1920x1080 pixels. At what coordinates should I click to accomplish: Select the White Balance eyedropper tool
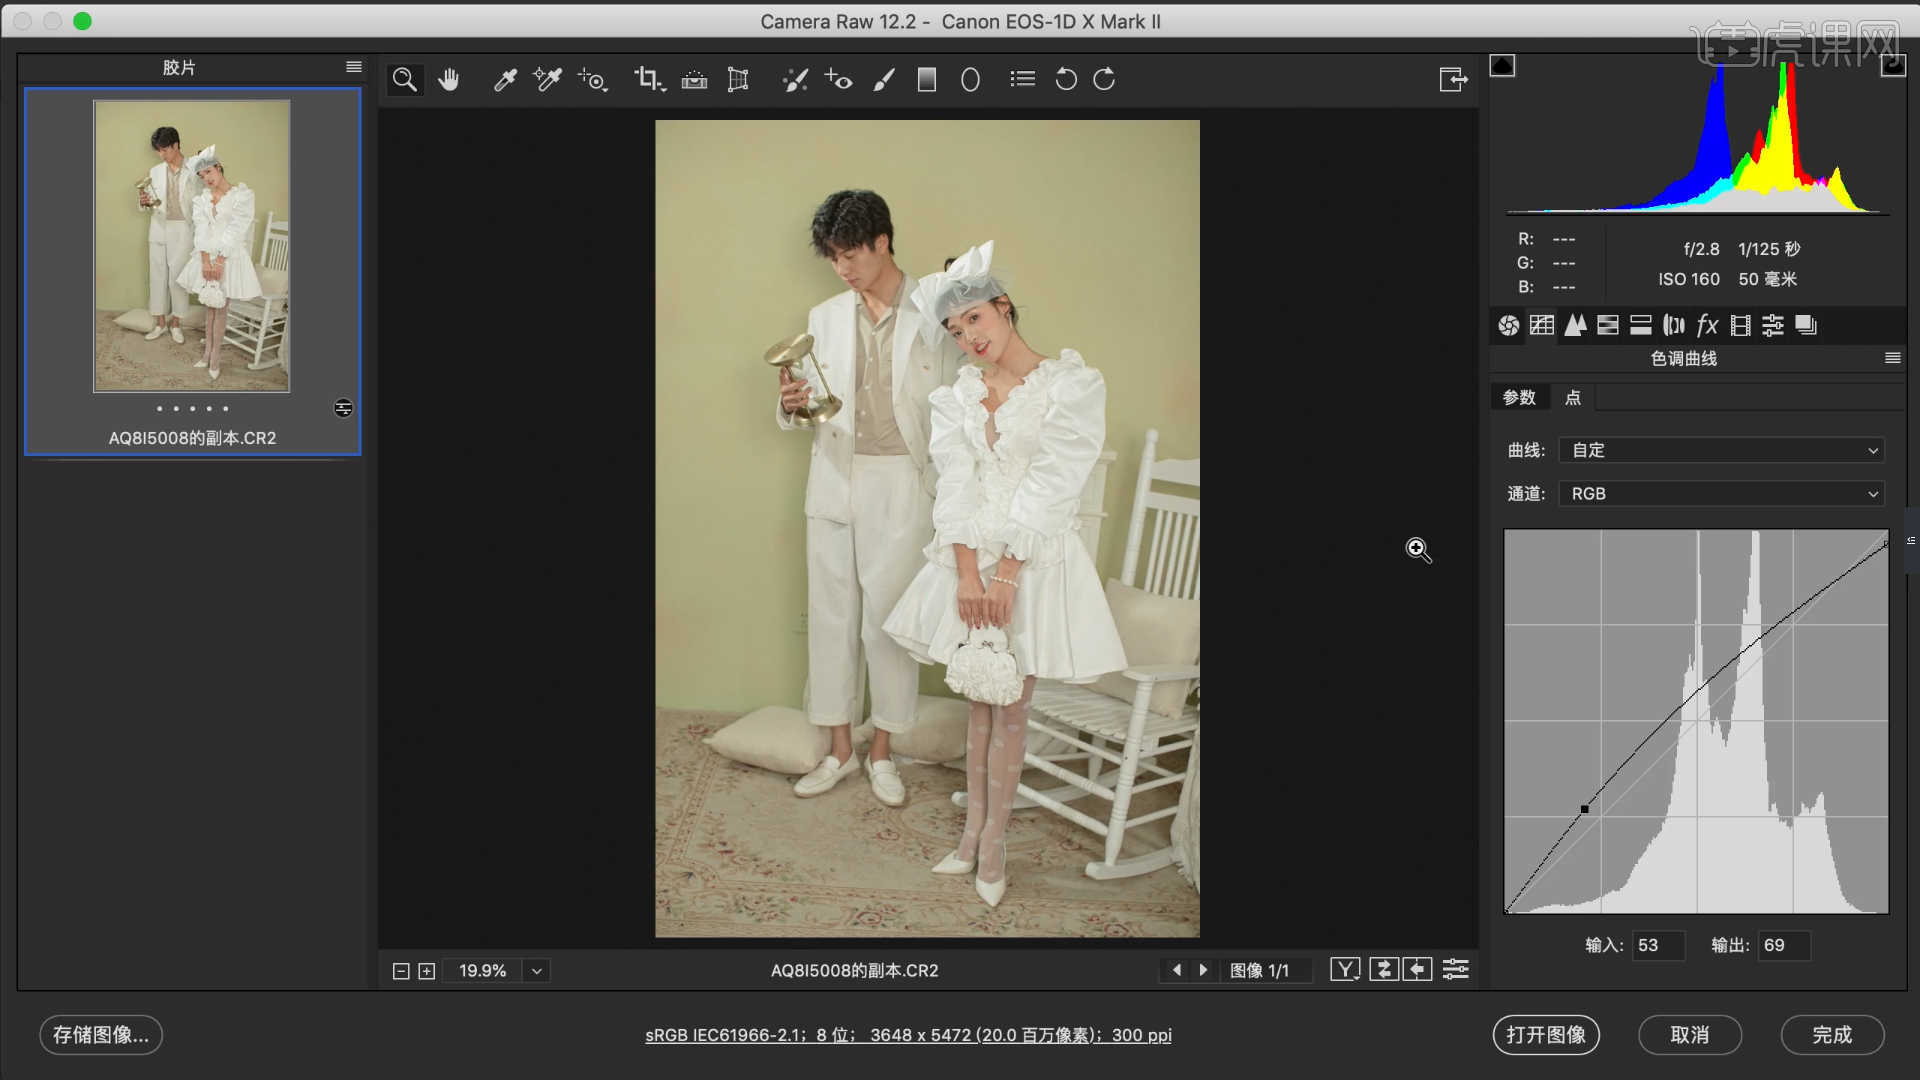(505, 80)
